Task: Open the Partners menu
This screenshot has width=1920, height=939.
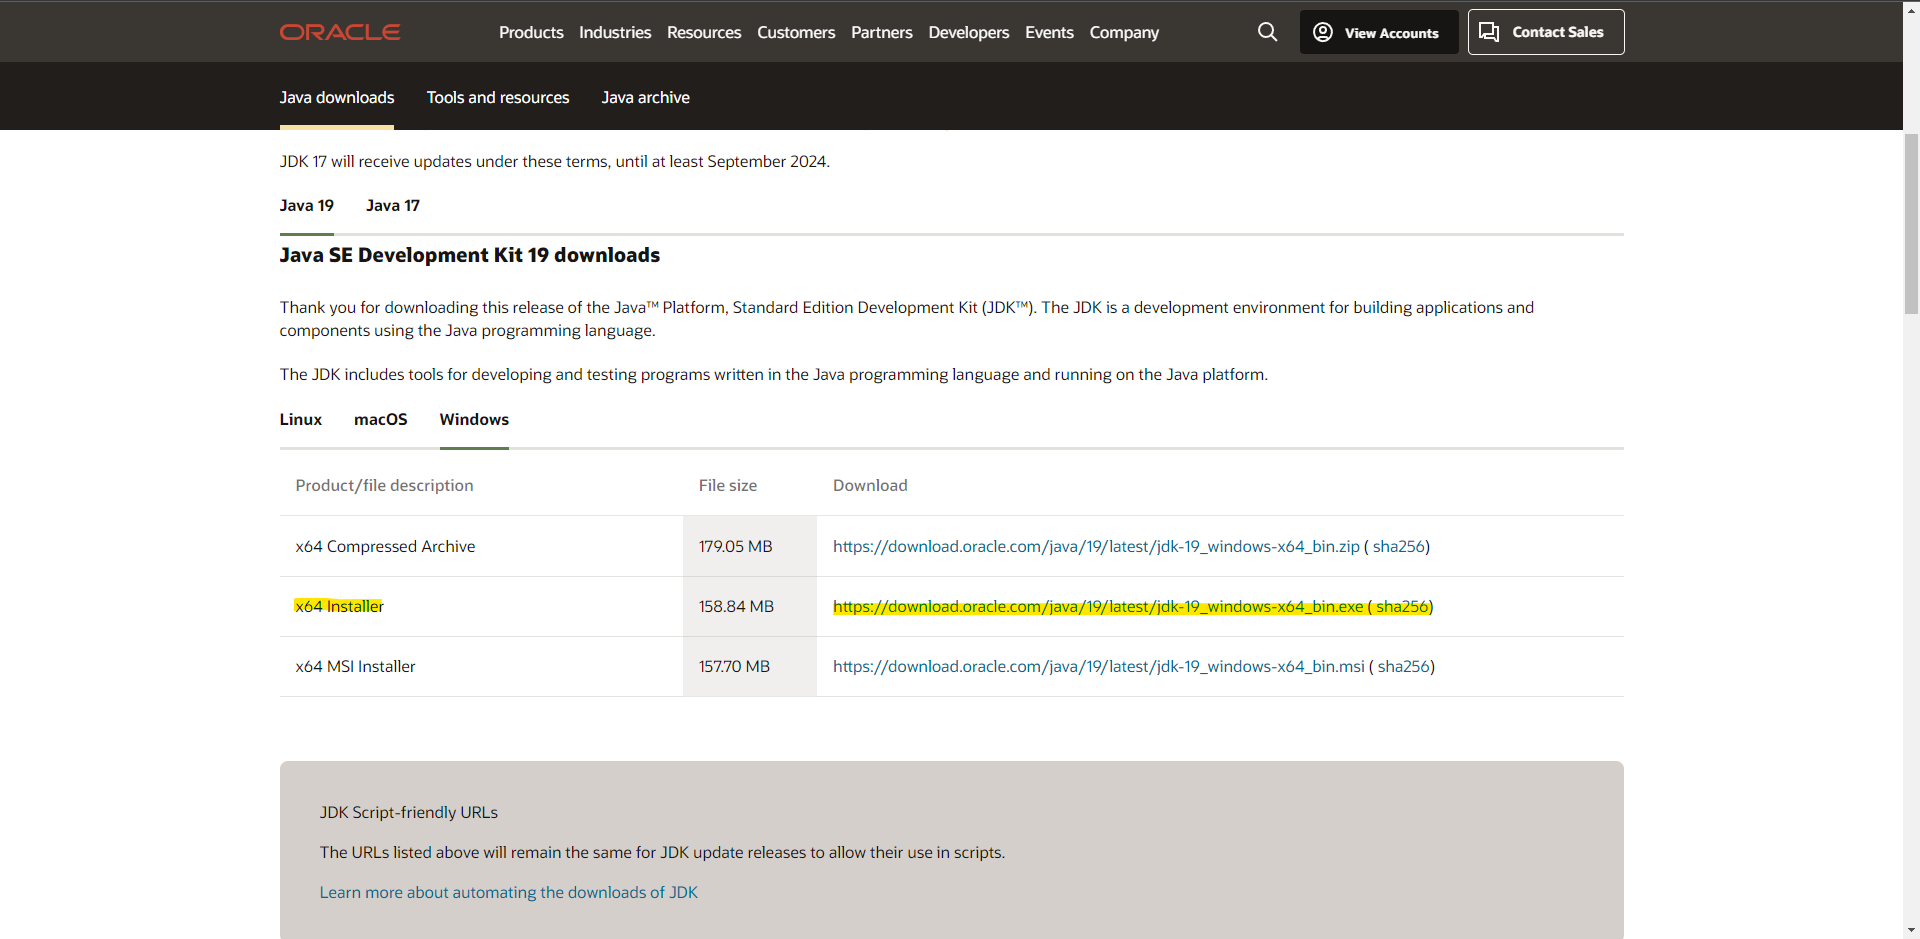Action: tap(882, 32)
